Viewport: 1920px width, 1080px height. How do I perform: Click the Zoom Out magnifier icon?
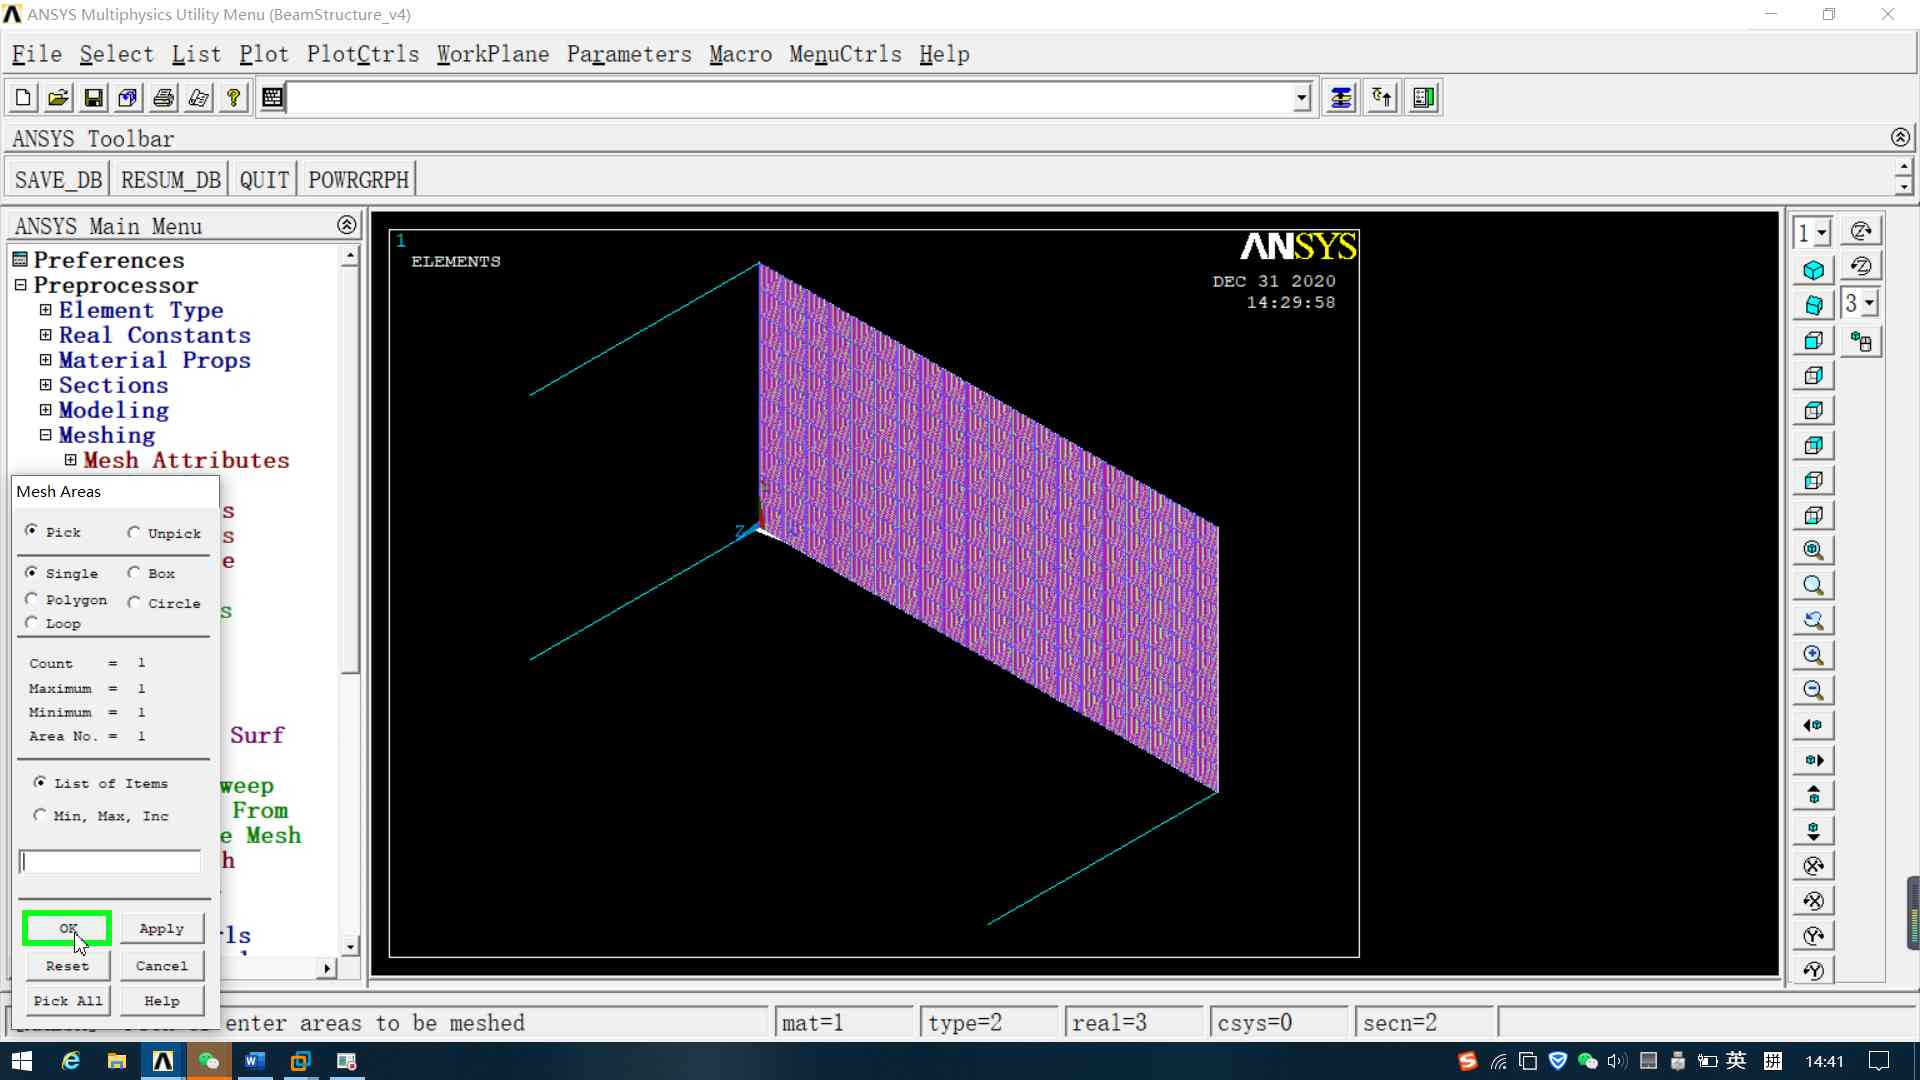[x=1812, y=690]
